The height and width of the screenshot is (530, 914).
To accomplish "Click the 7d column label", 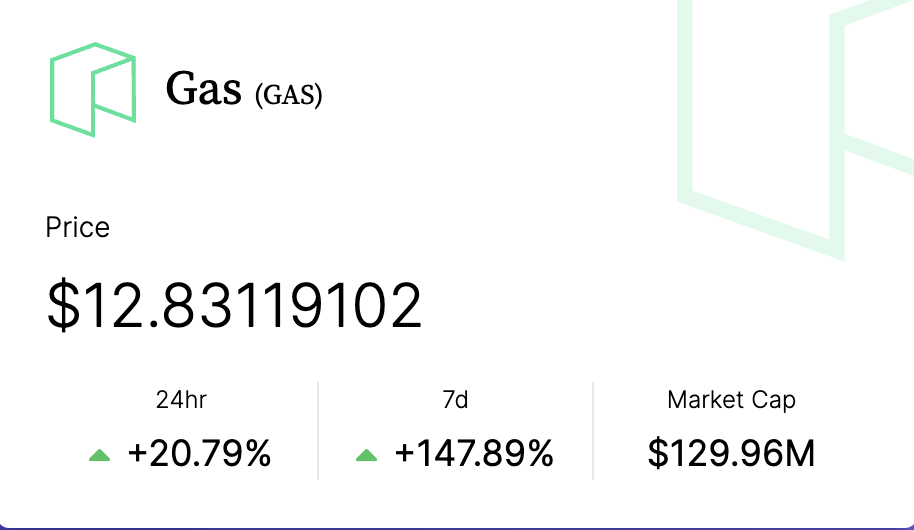I will coord(455,400).
